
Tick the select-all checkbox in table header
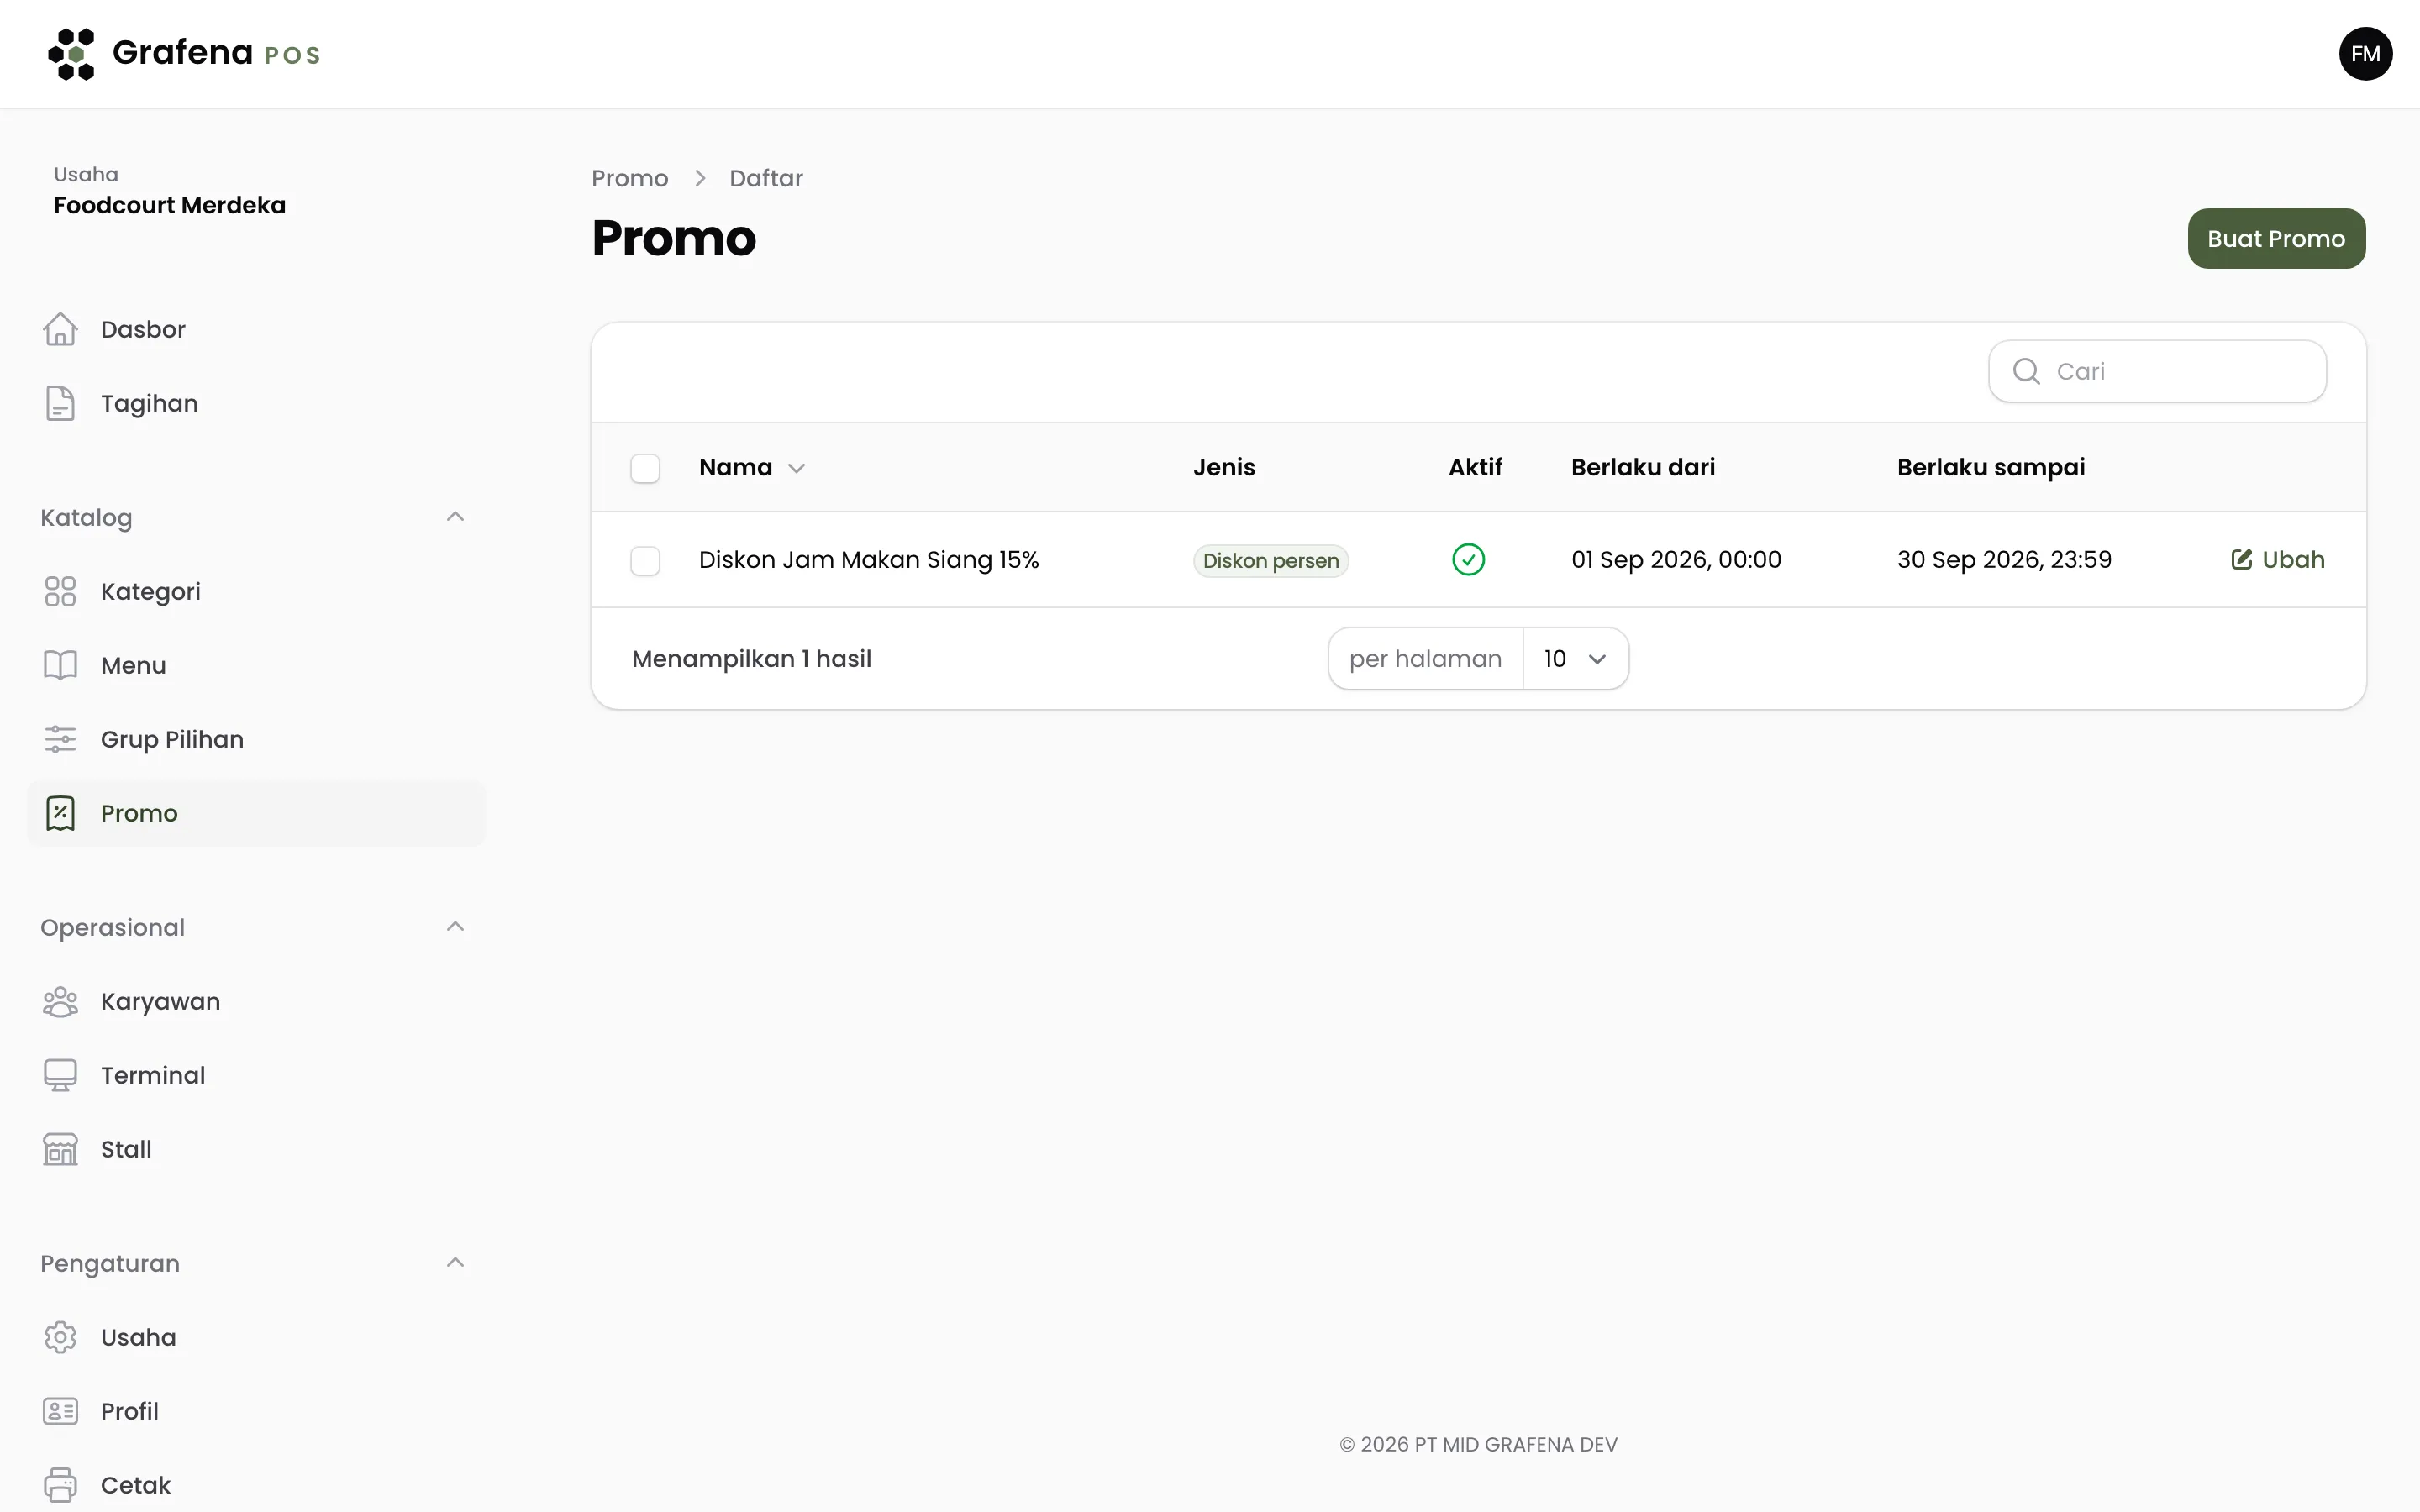pyautogui.click(x=645, y=468)
